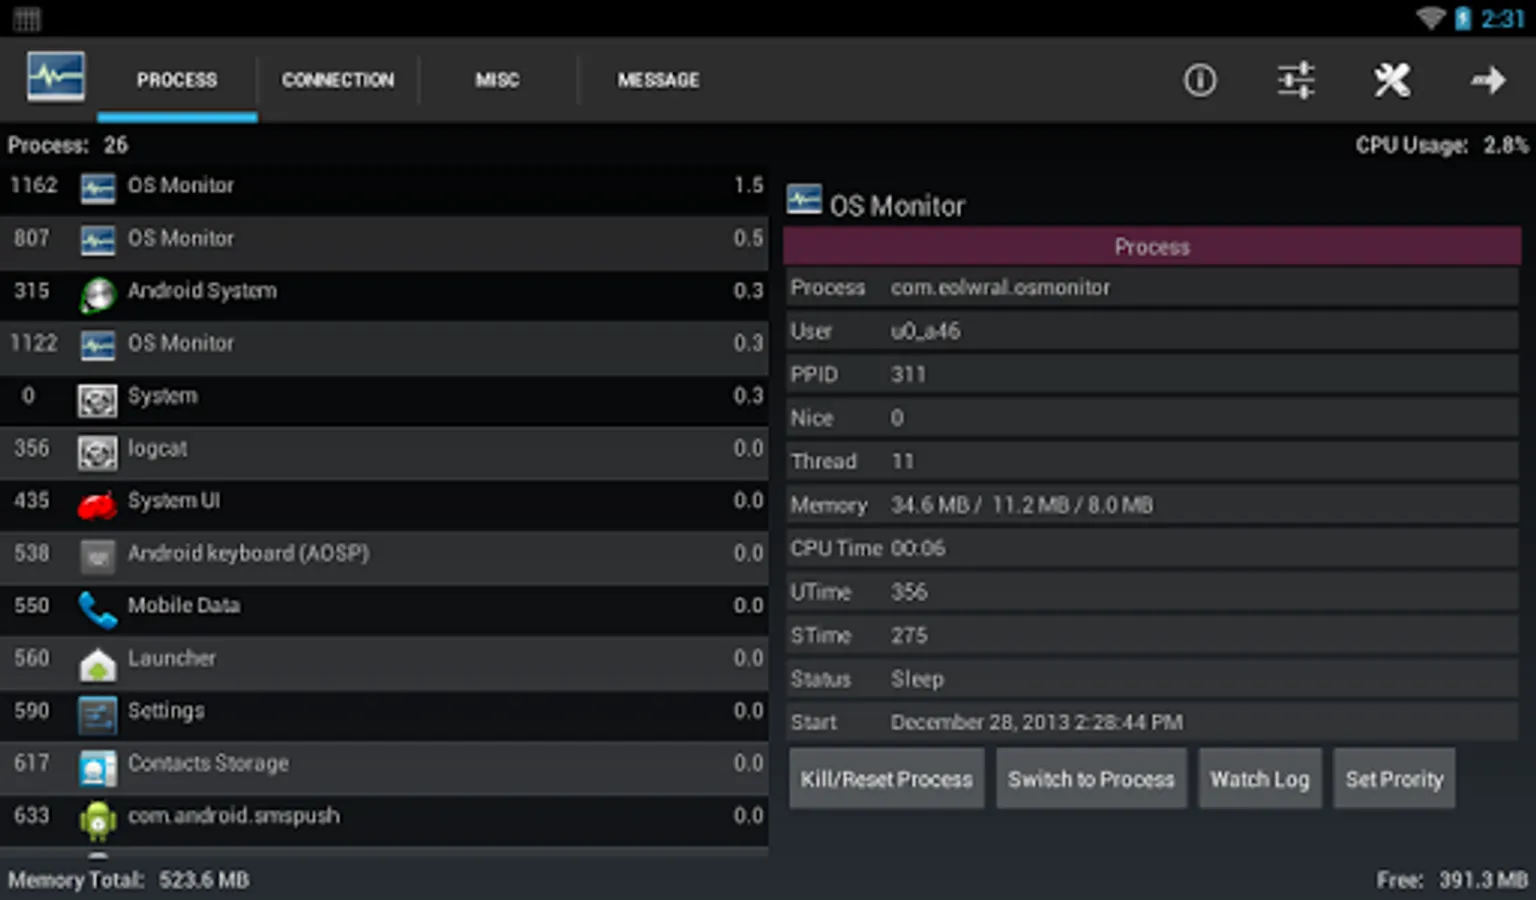Image resolution: width=1536 pixels, height=900 pixels.
Task: Open the sliders settings icon
Action: pos(1296,80)
